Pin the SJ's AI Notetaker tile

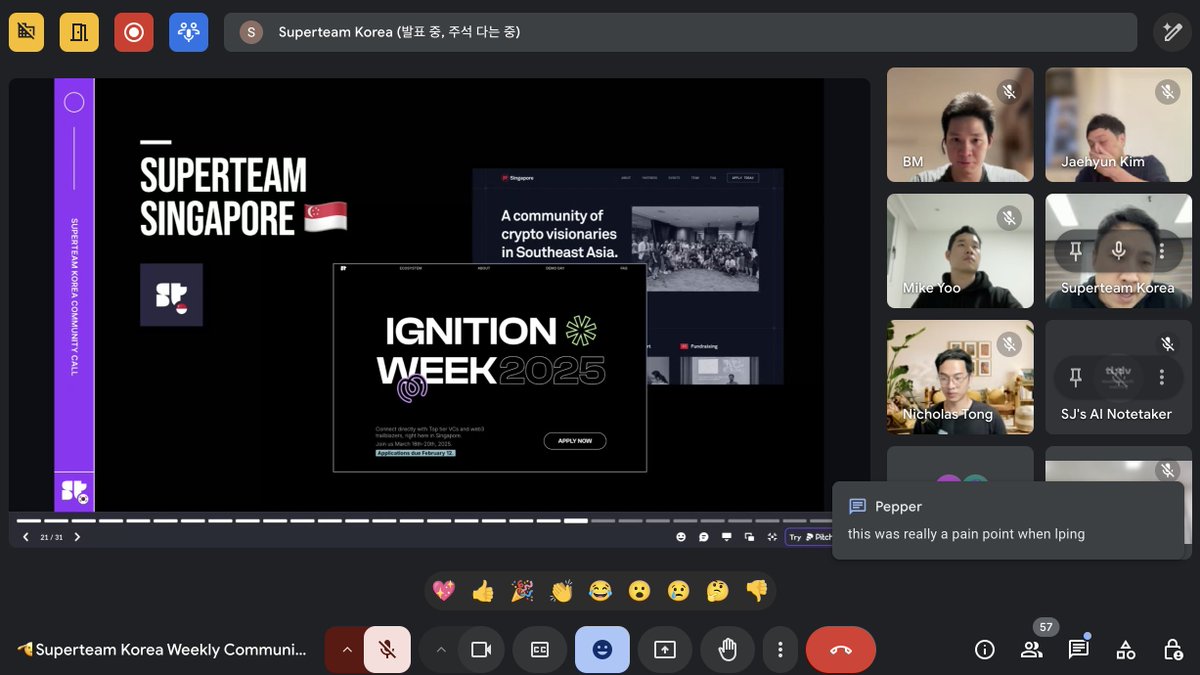click(x=1076, y=377)
